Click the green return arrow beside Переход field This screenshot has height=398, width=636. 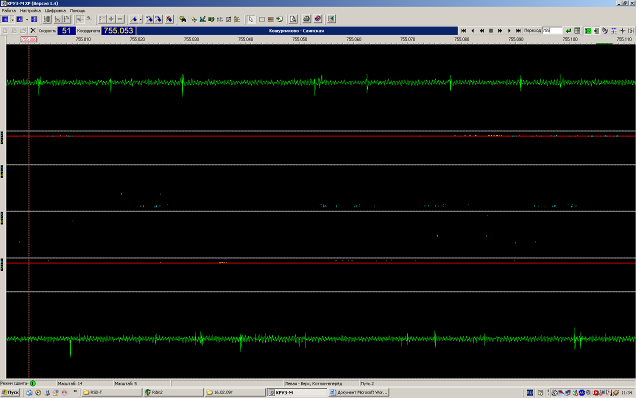568,30
